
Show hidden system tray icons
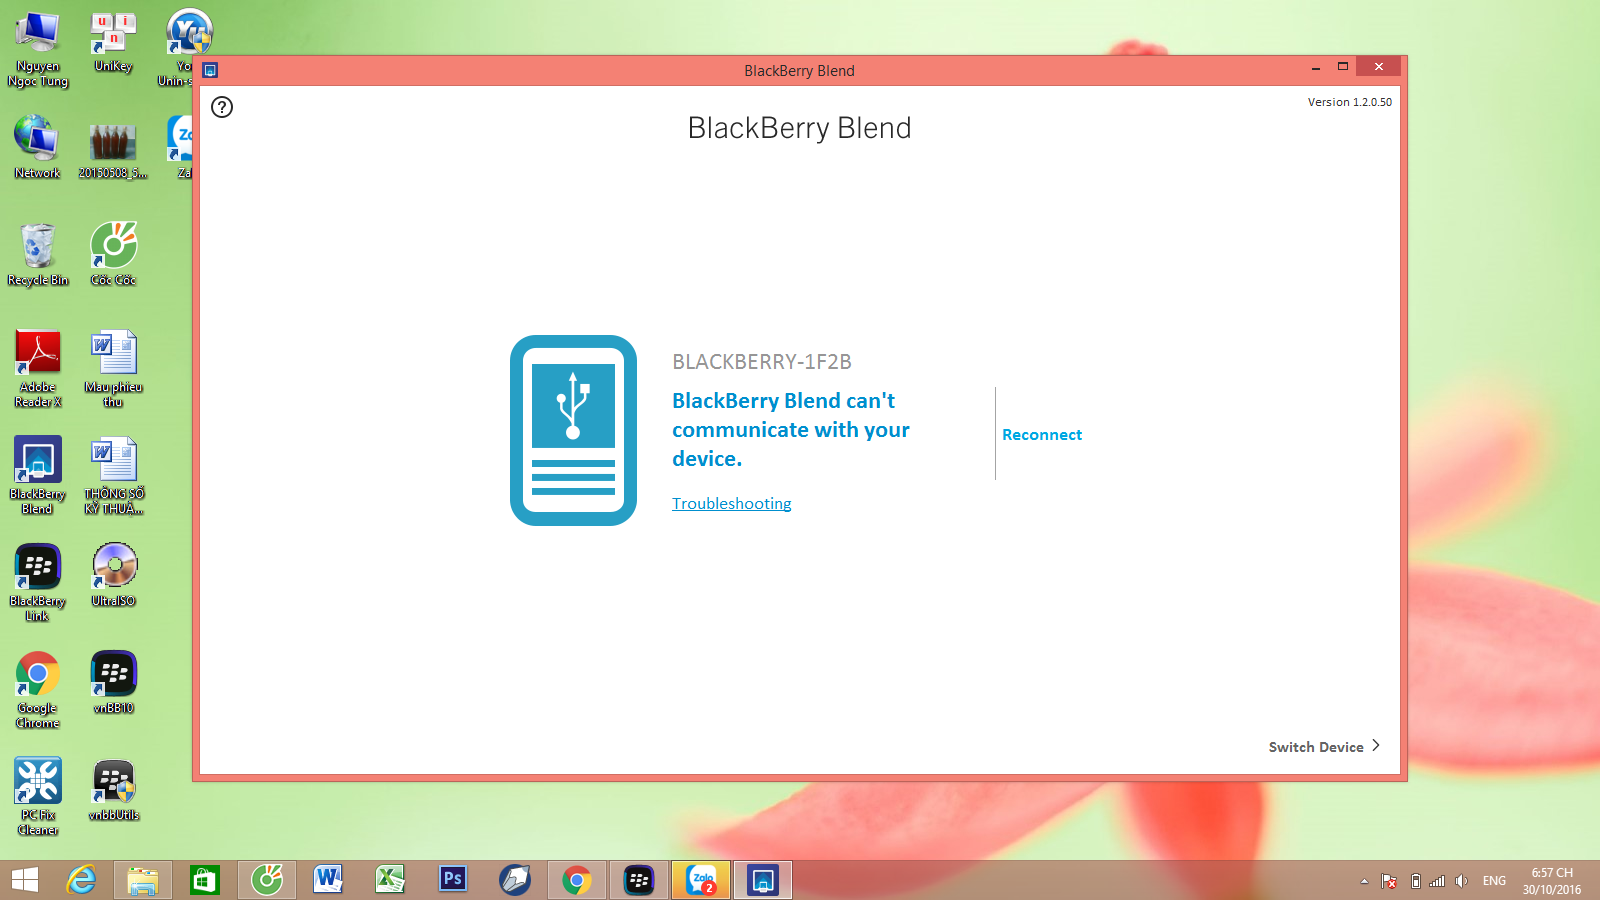point(1364,881)
